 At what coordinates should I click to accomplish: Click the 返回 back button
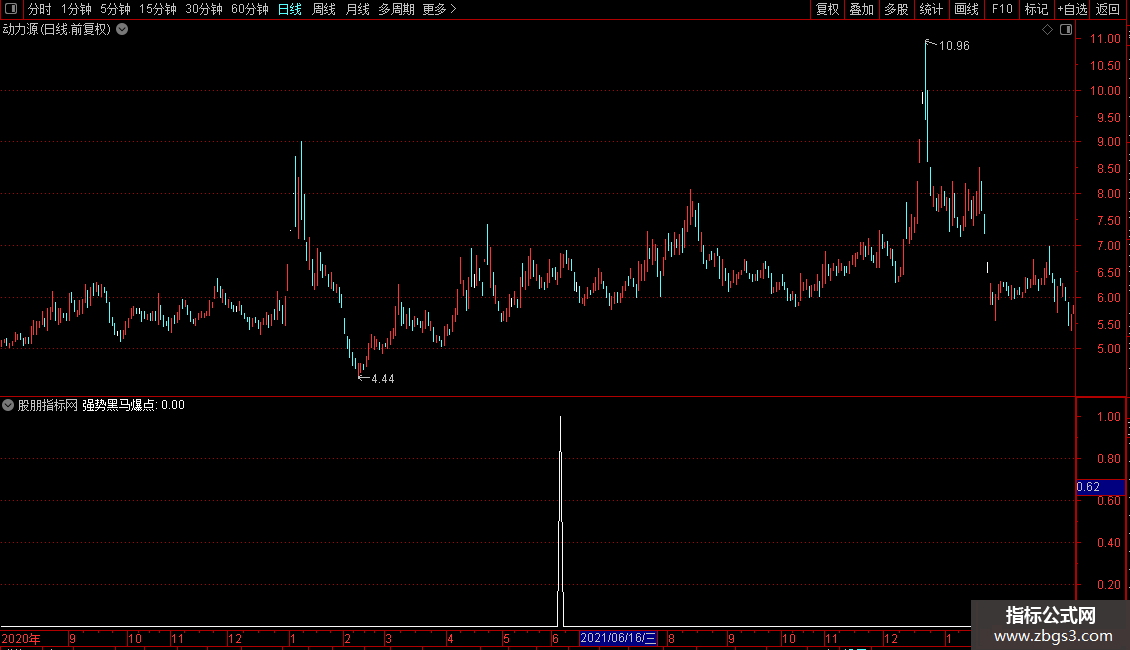1108,9
